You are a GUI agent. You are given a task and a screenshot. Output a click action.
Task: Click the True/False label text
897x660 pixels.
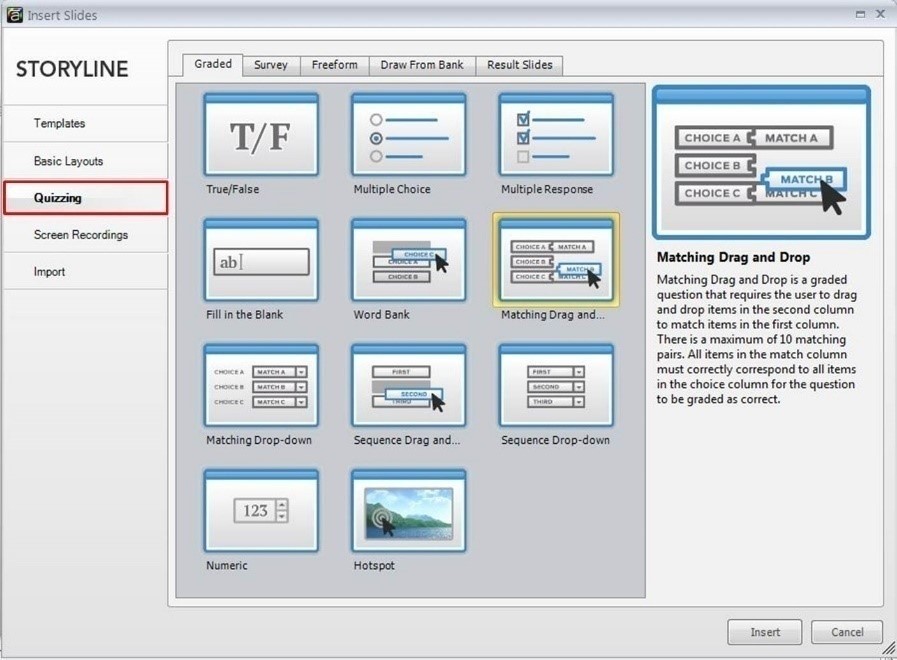point(232,189)
